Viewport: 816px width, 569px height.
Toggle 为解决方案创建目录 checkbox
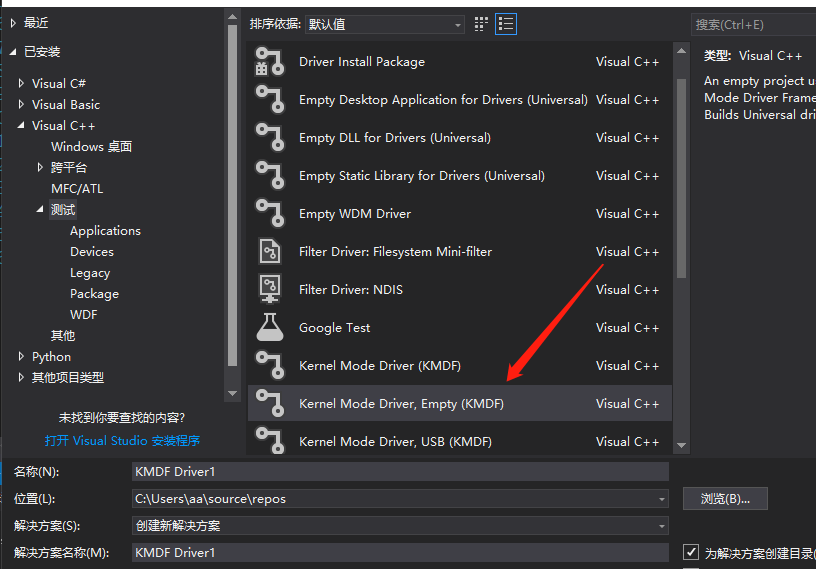click(x=691, y=552)
